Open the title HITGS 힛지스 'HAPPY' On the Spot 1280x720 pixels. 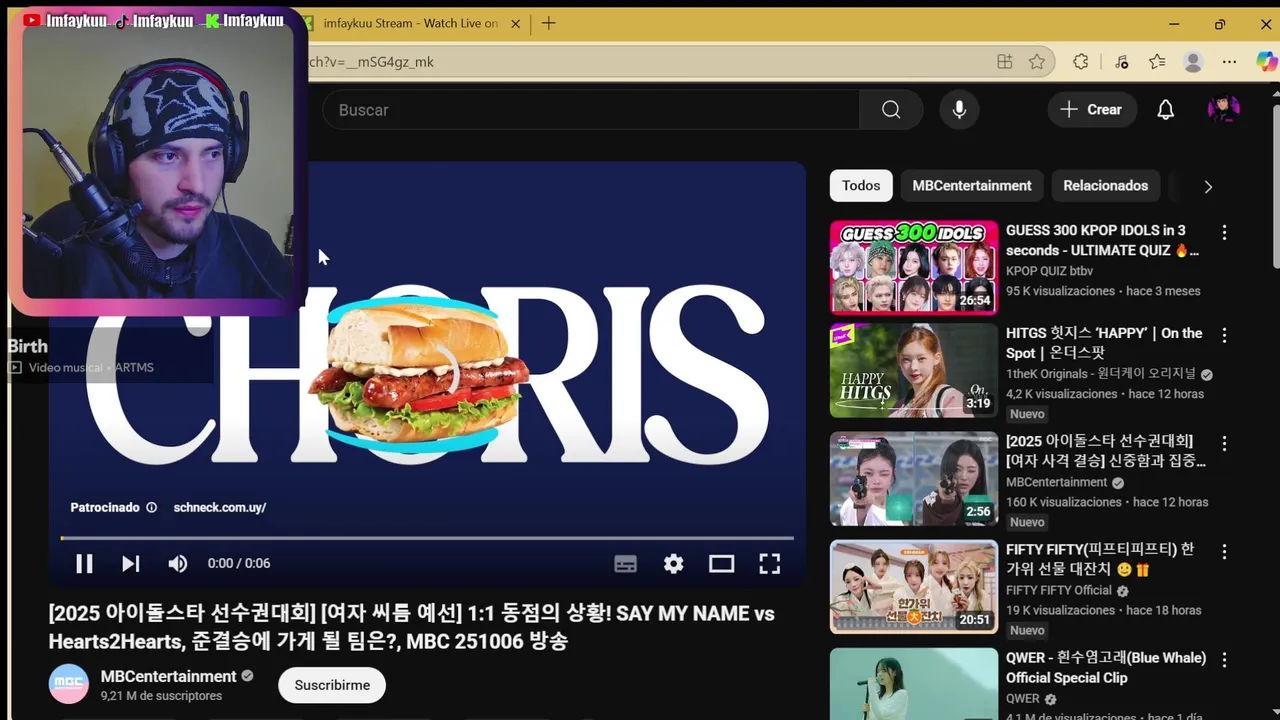click(x=1104, y=343)
